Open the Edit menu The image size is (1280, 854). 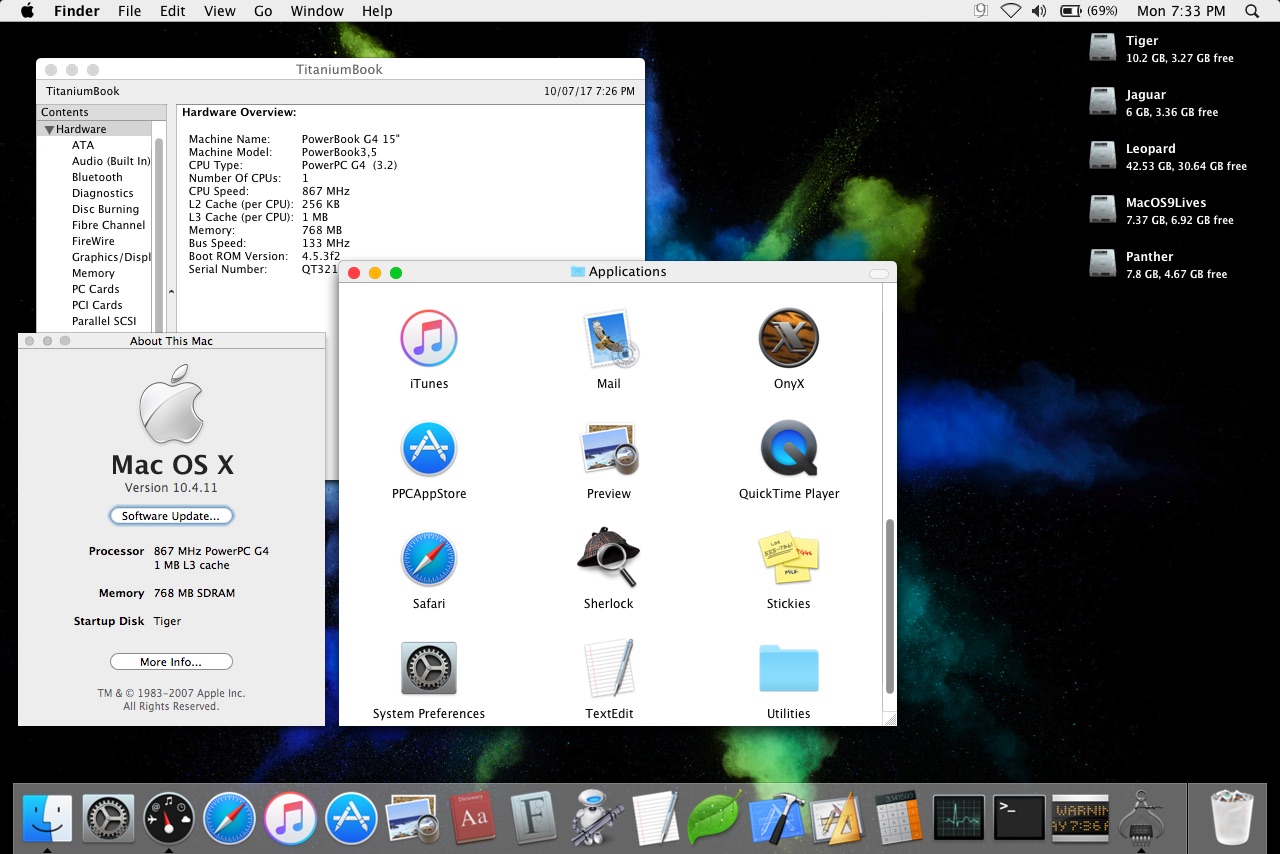point(173,11)
